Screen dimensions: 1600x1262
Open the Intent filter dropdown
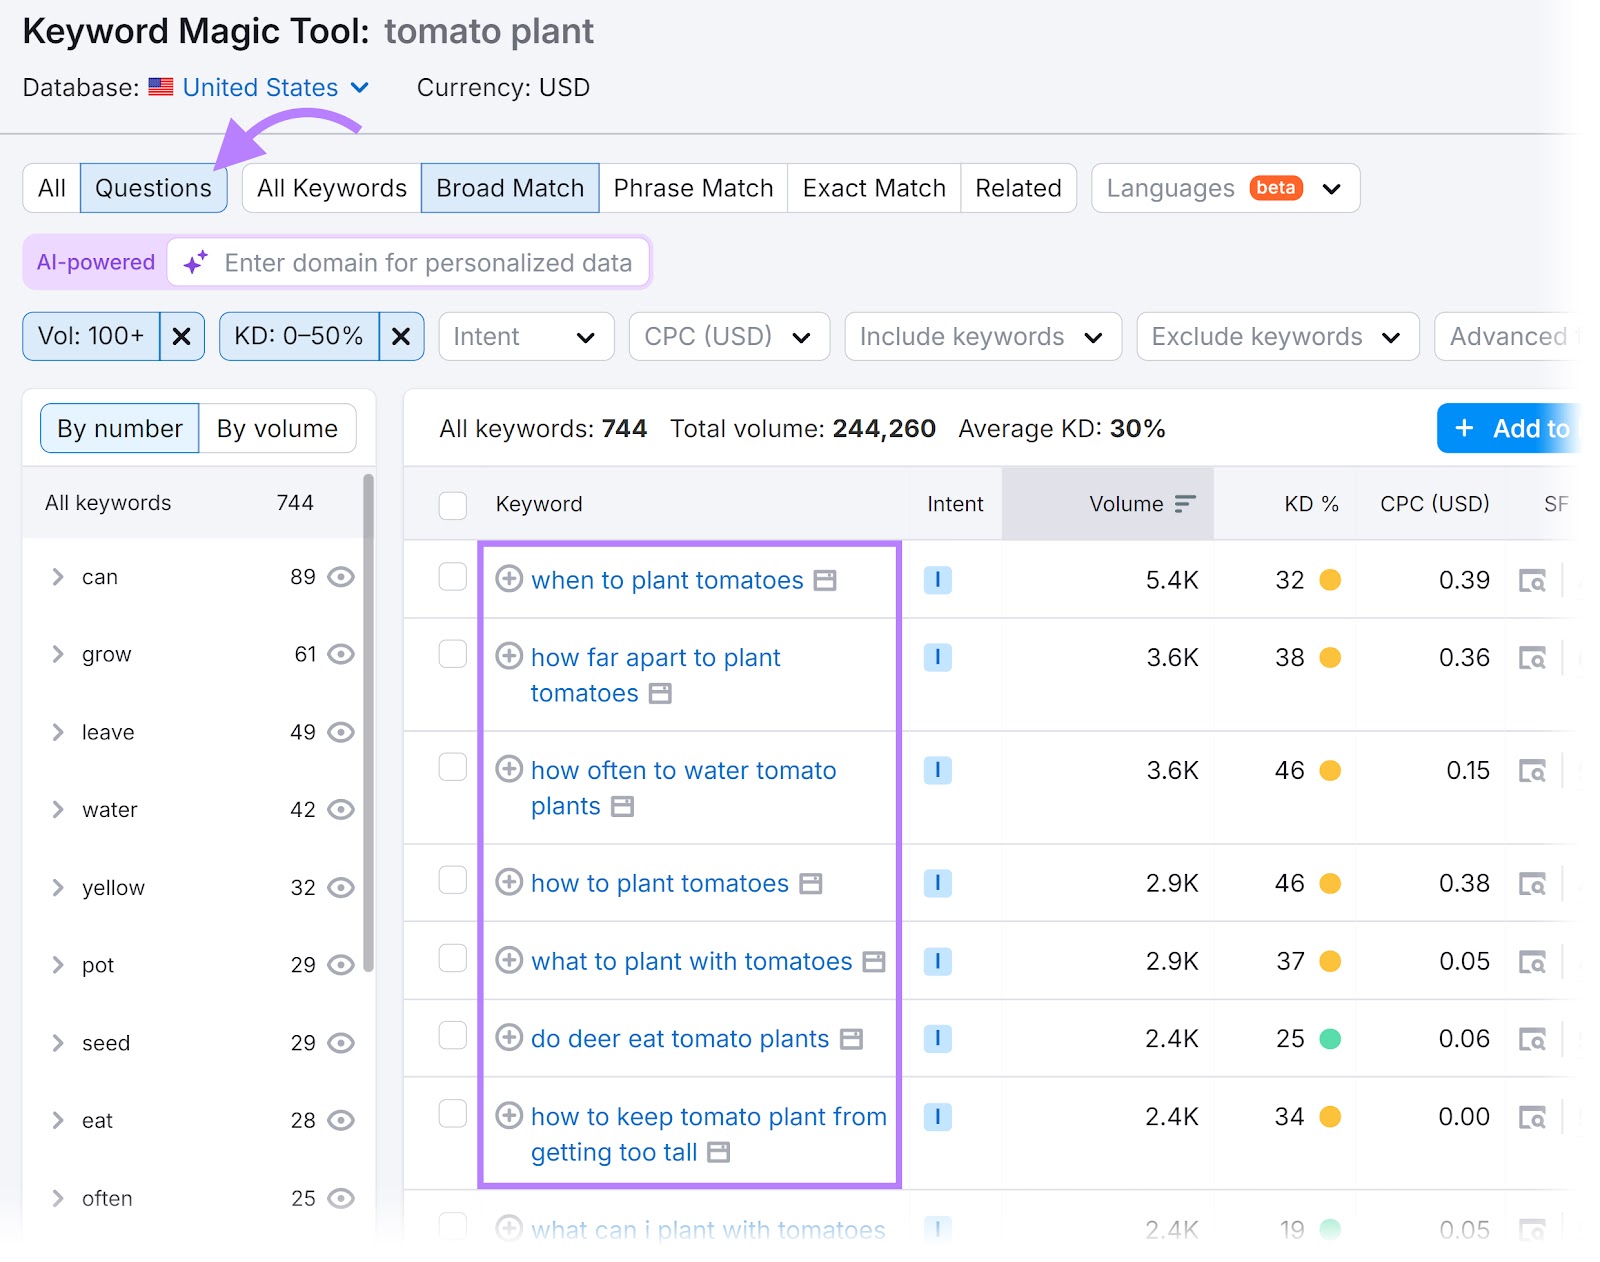click(x=525, y=336)
